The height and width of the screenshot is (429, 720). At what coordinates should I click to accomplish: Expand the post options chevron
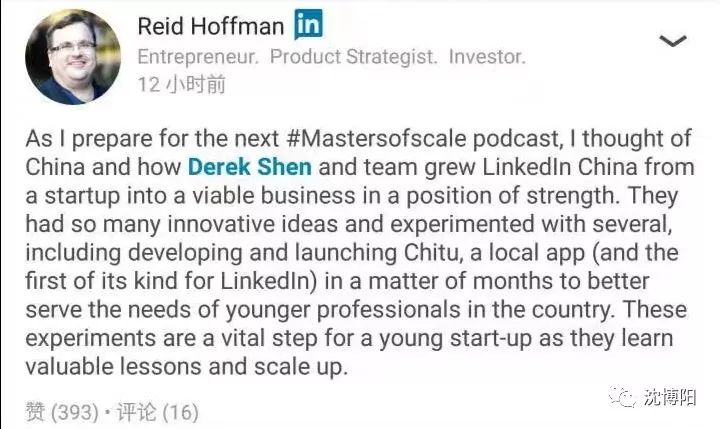click(673, 41)
